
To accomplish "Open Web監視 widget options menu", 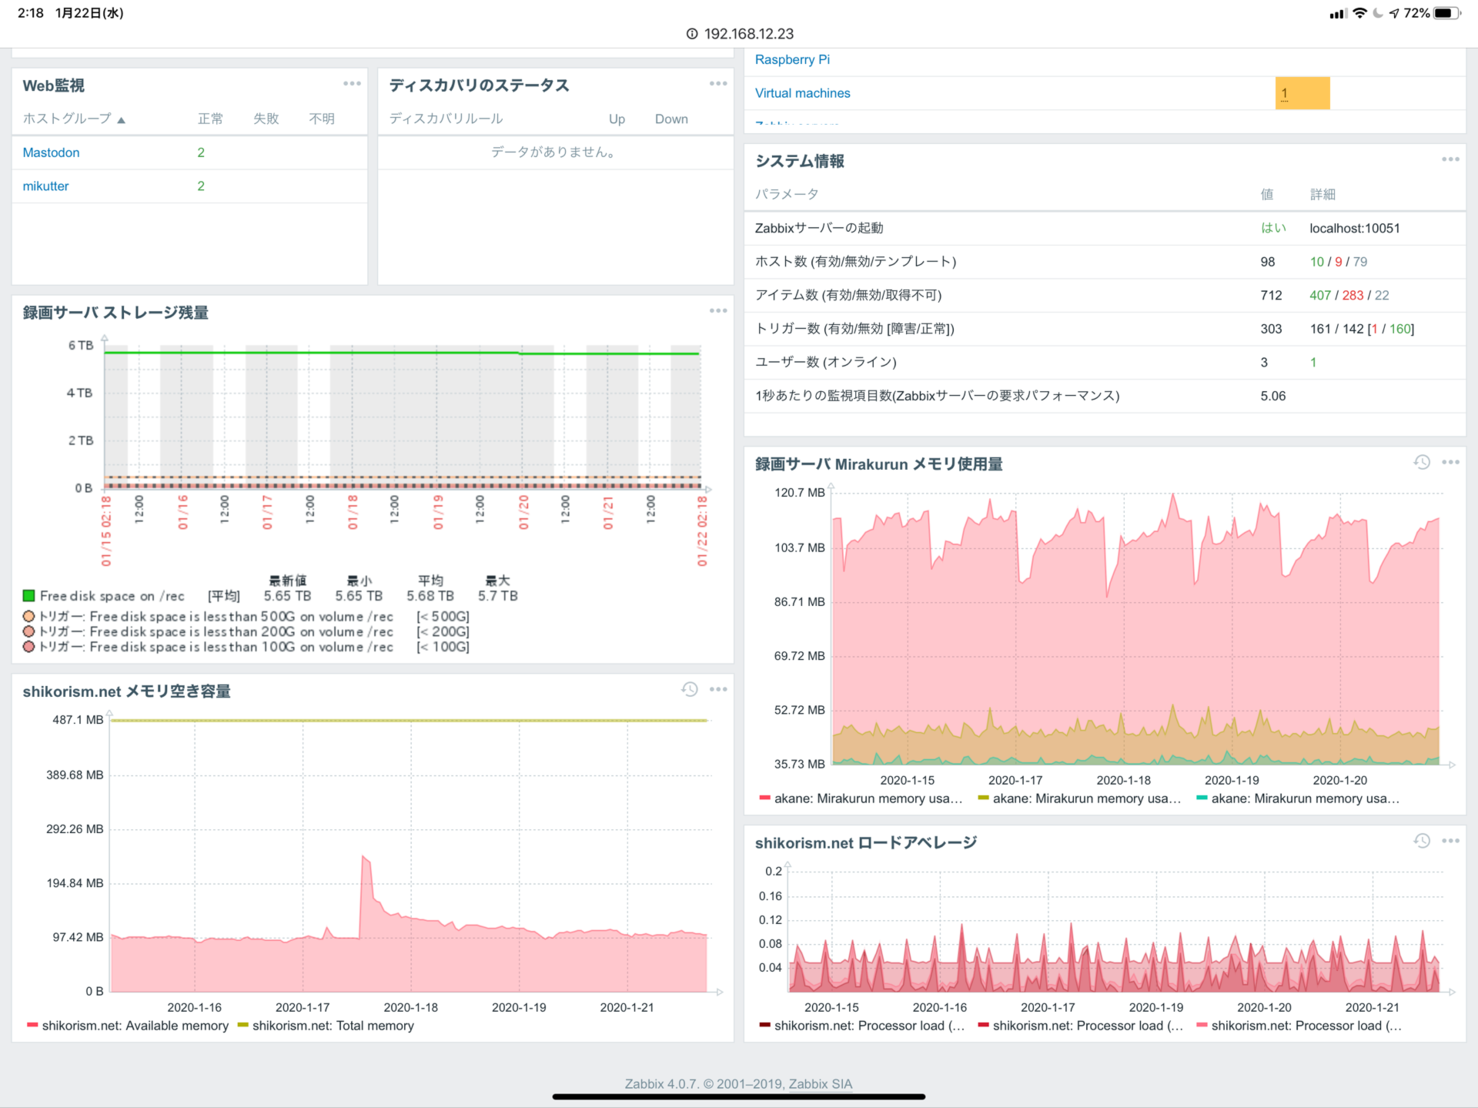I will (352, 84).
